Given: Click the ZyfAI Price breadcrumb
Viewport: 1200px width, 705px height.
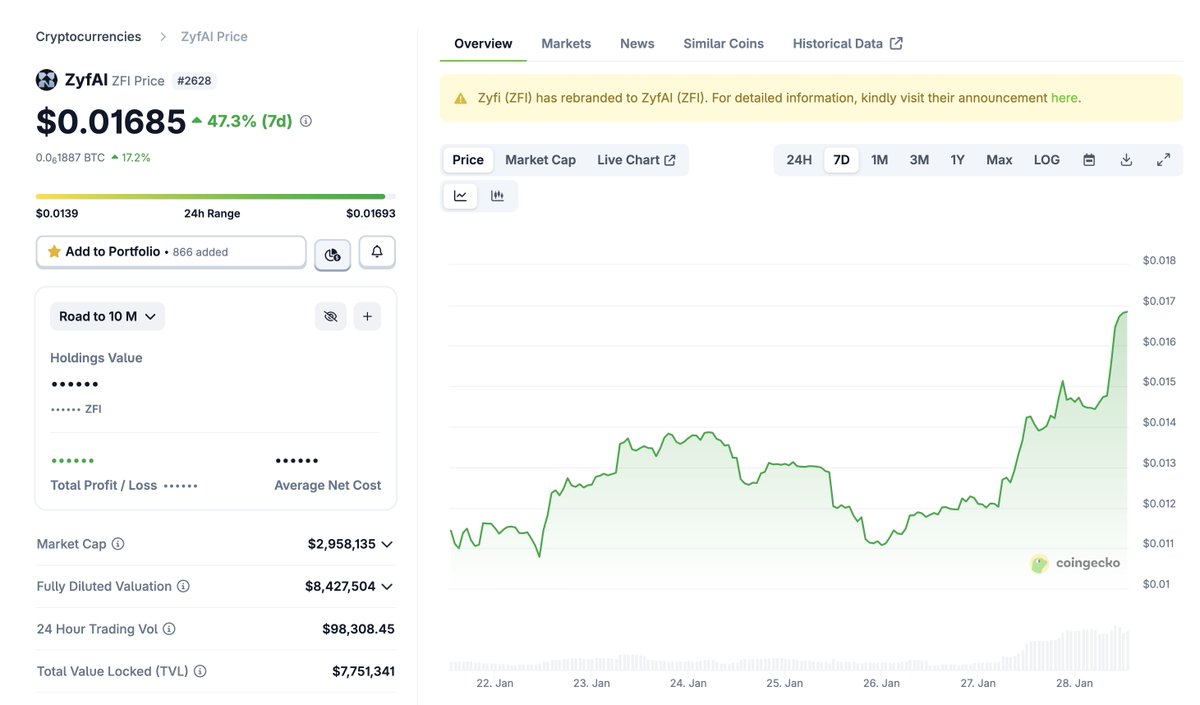Looking at the screenshot, I should [x=214, y=37].
